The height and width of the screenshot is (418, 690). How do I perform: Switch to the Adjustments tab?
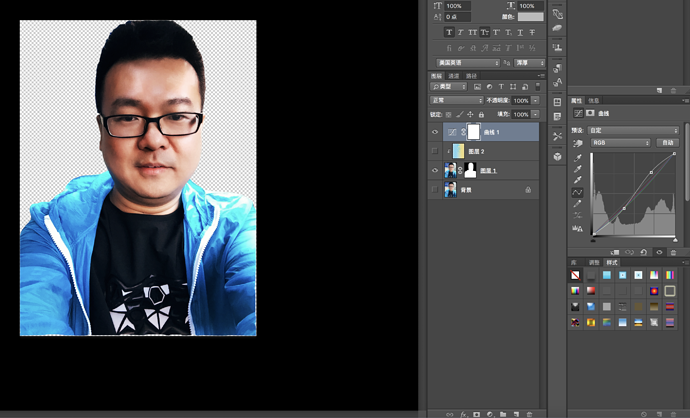coord(594,262)
